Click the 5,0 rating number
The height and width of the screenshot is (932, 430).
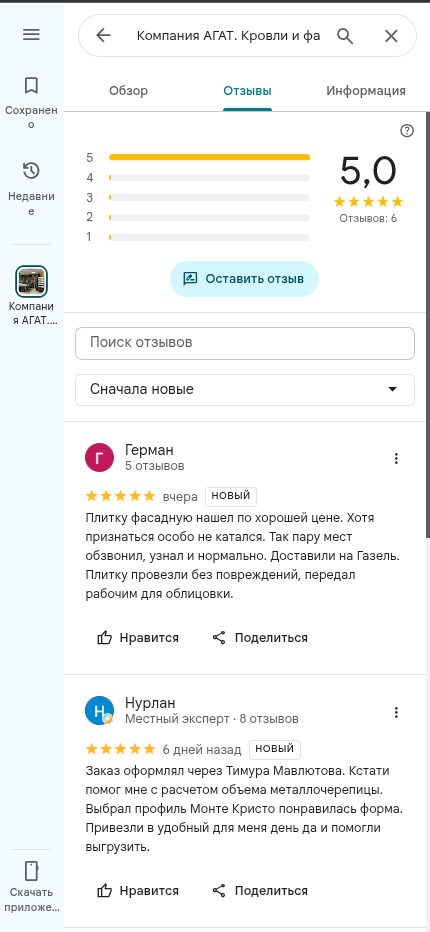(368, 171)
